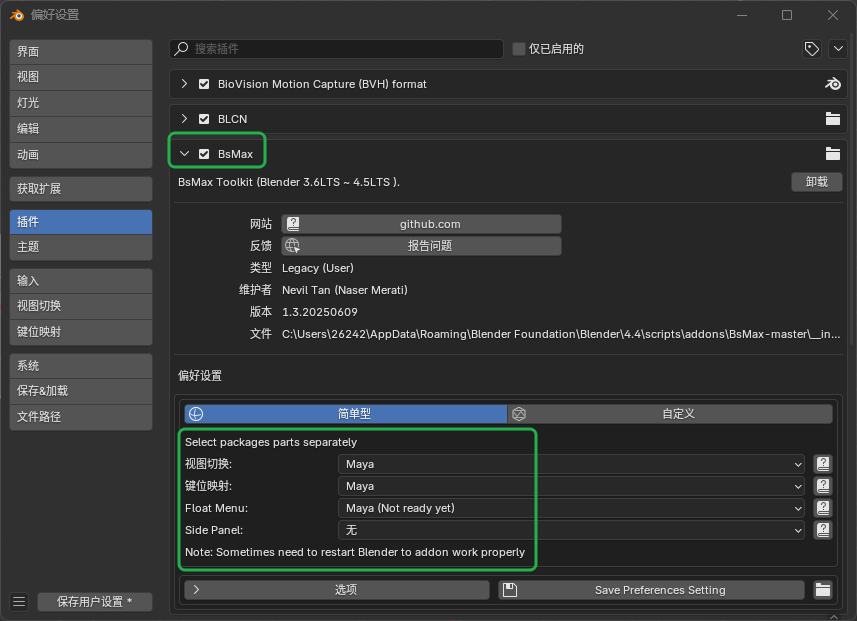Viewport: 857px width, 621px height.
Task: Click the BsMax file path text
Action: point(561,334)
